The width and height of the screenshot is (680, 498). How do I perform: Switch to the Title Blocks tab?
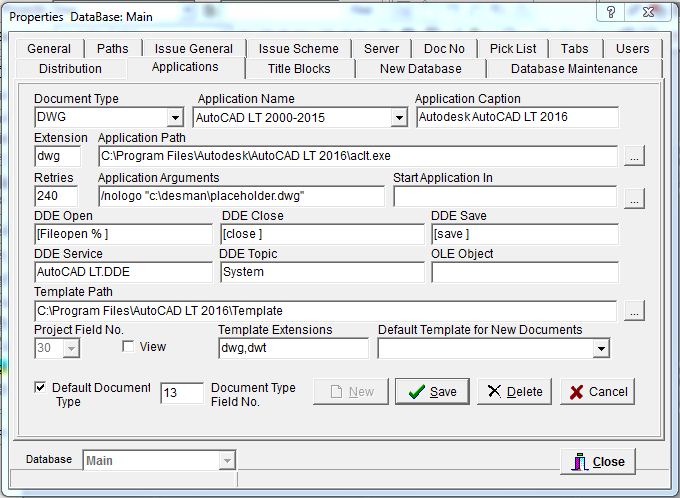coord(298,68)
